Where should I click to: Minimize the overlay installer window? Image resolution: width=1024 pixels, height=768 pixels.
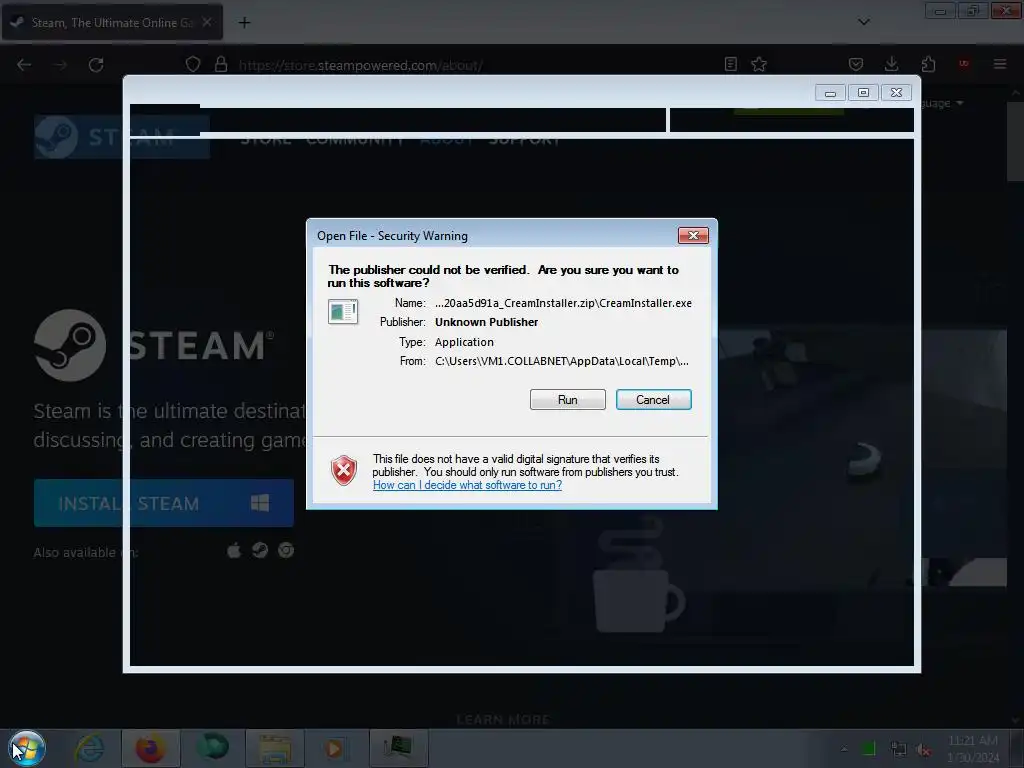pos(830,93)
